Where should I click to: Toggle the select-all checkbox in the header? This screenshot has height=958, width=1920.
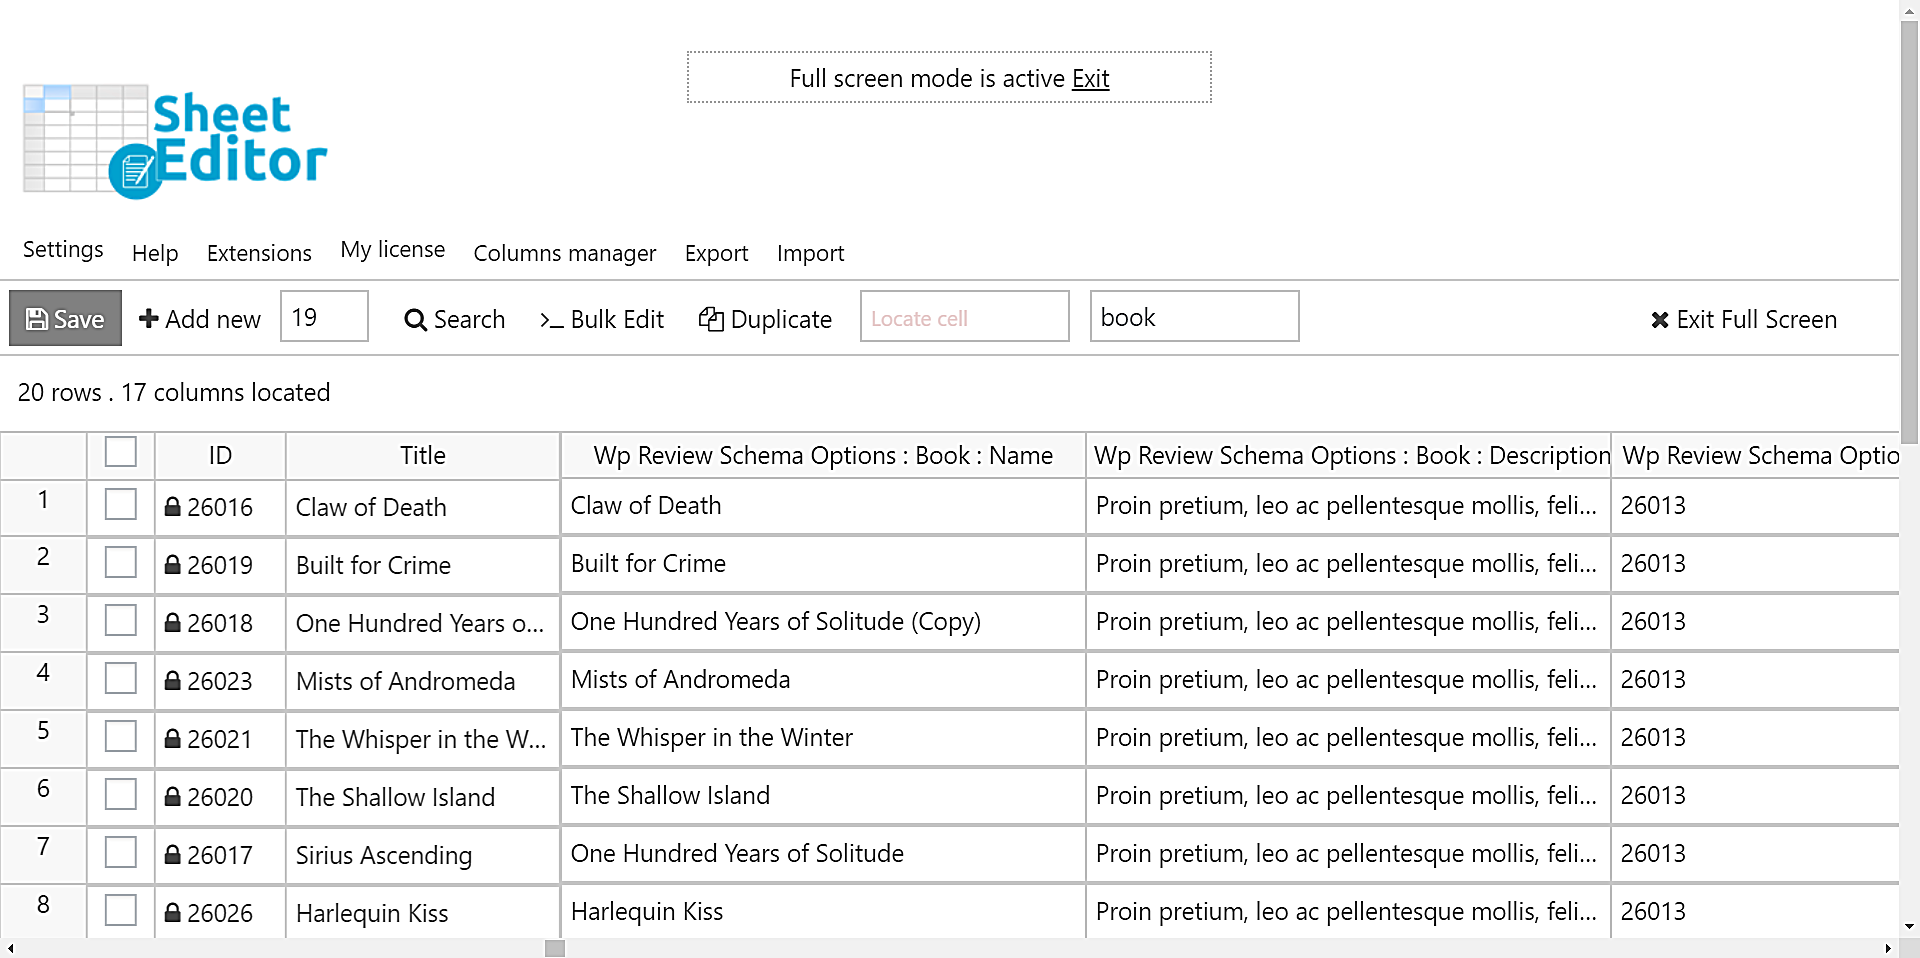click(121, 452)
